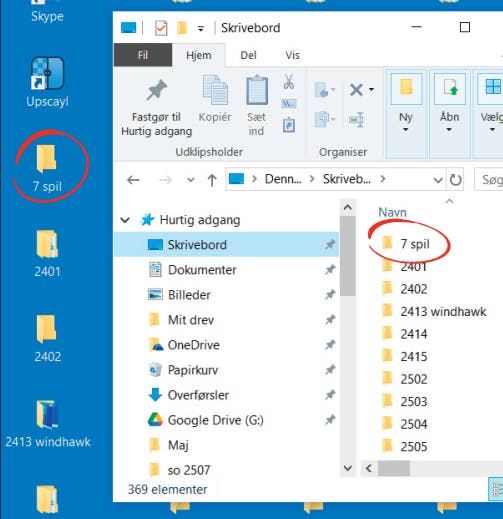
Task: Collapse the Hurtig adgang tree section
Action: click(125, 220)
